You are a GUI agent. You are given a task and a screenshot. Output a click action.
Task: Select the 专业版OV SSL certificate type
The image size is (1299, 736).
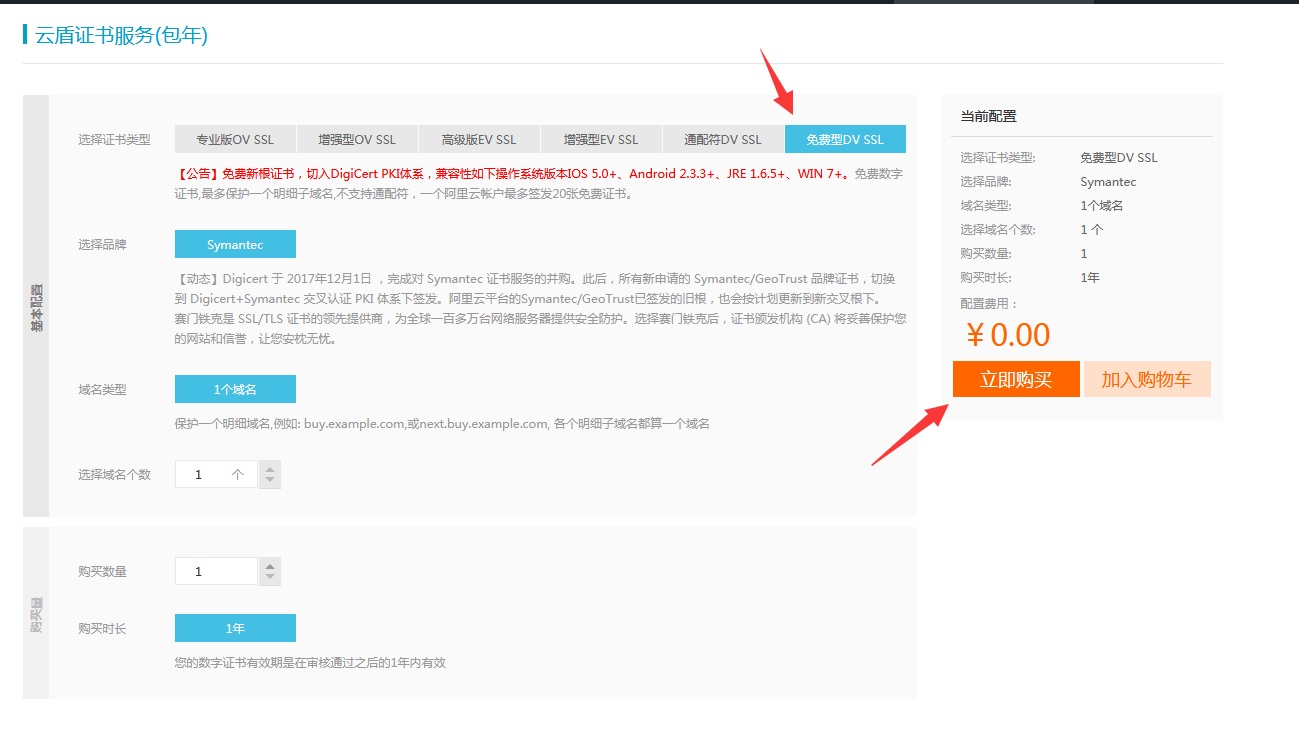[235, 138]
